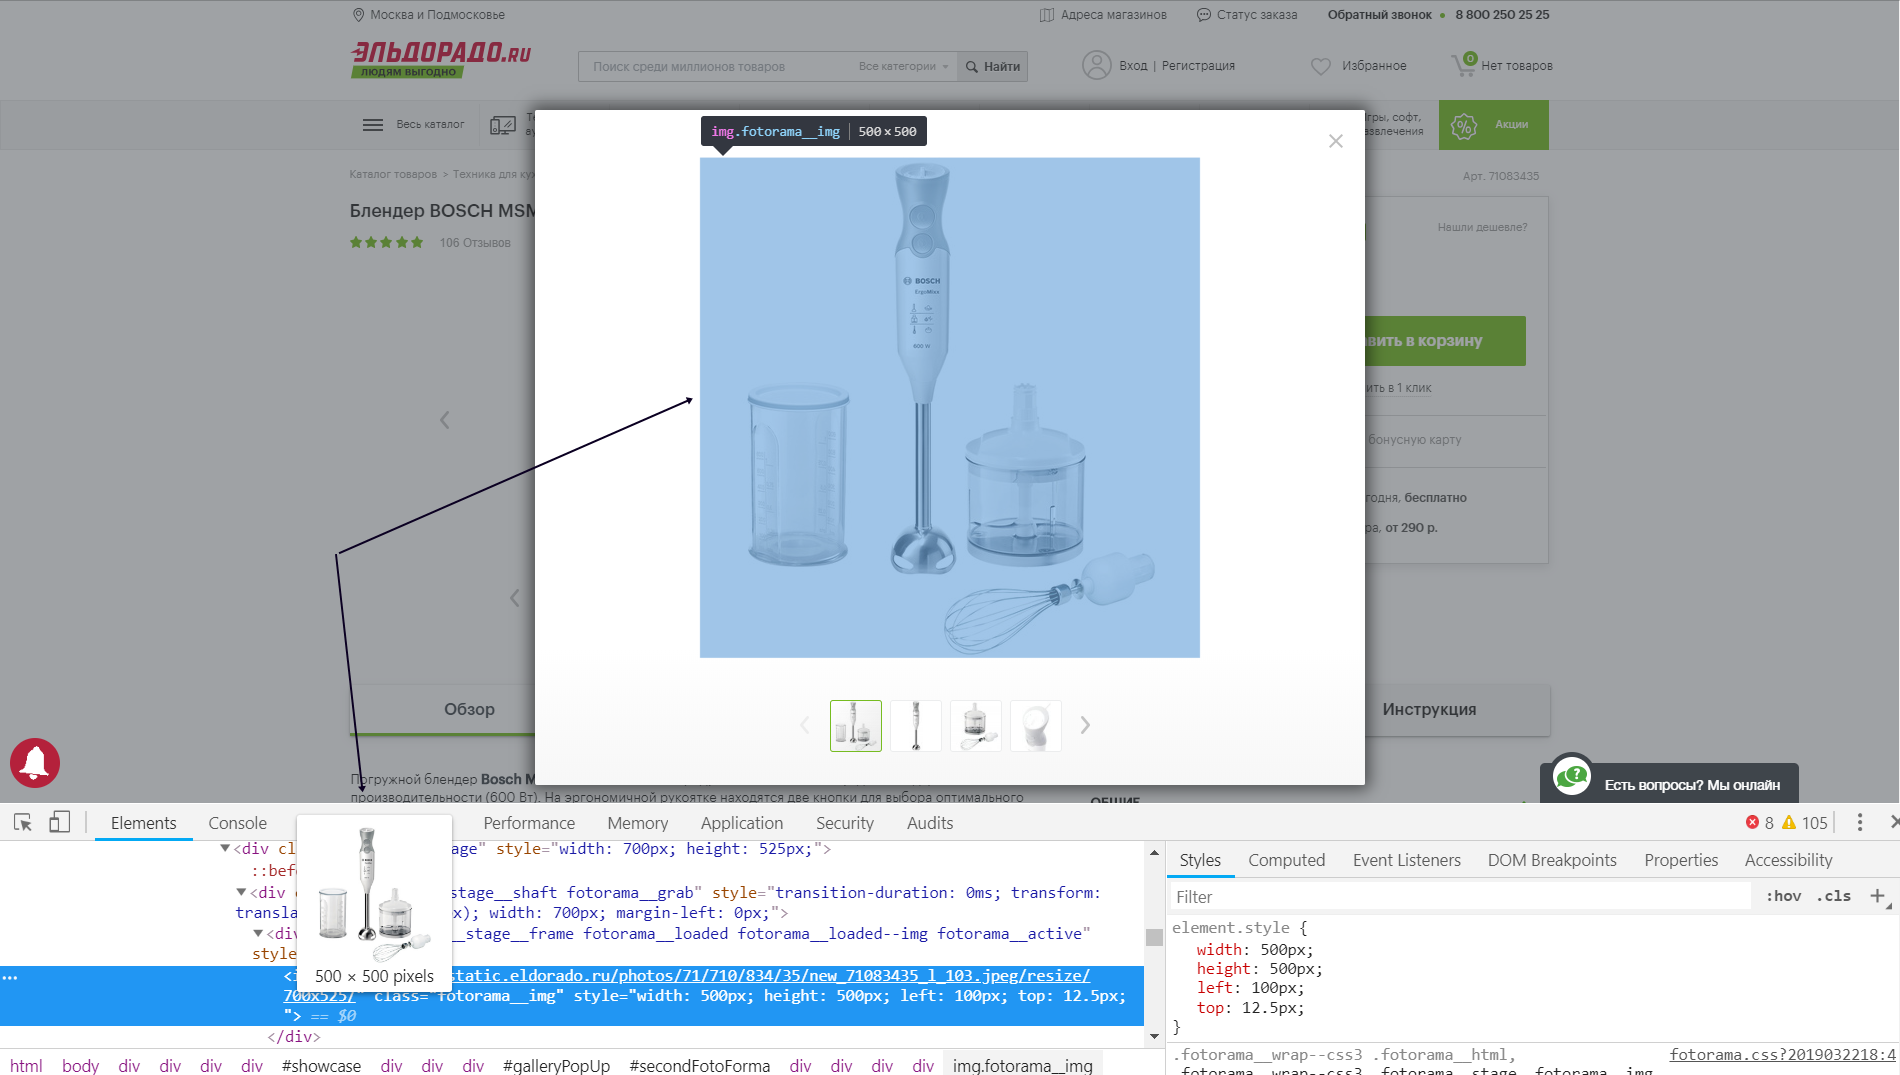This screenshot has width=1900, height=1075.
Task: Click the Акции percent badge icon
Action: [1464, 125]
